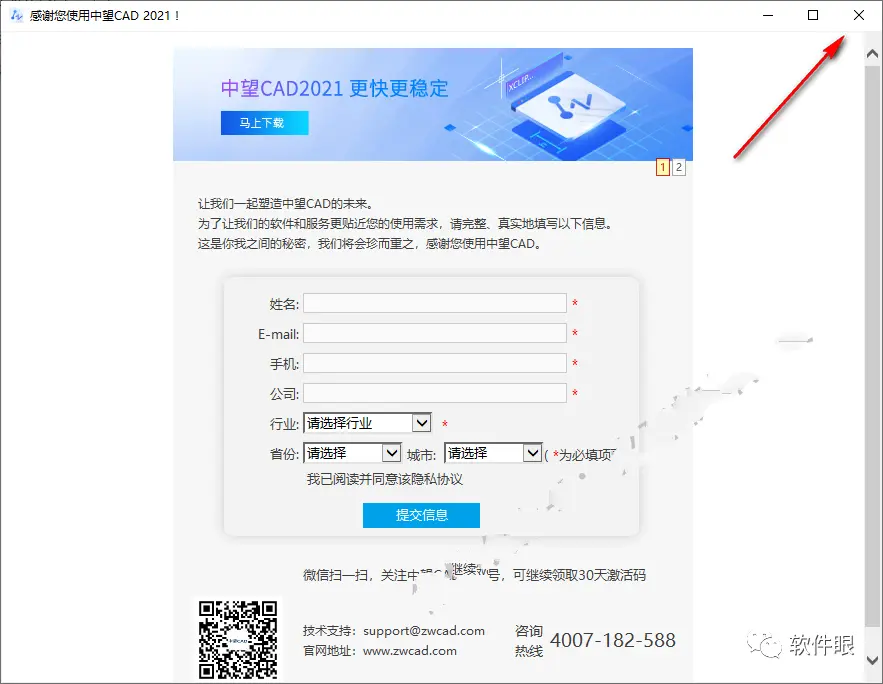Maximize the 中望CAD 2021 window

coord(813,15)
